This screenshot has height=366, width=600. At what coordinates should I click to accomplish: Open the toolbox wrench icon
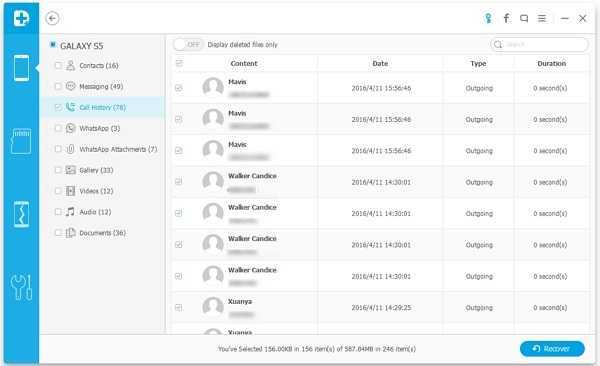[21, 287]
